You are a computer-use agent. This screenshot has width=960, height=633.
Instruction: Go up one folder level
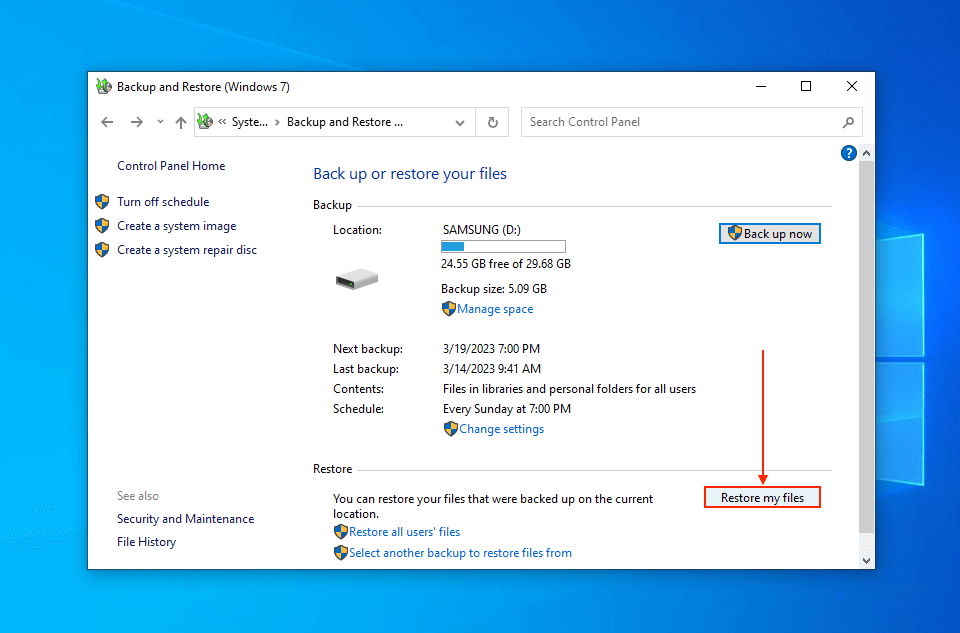point(181,122)
